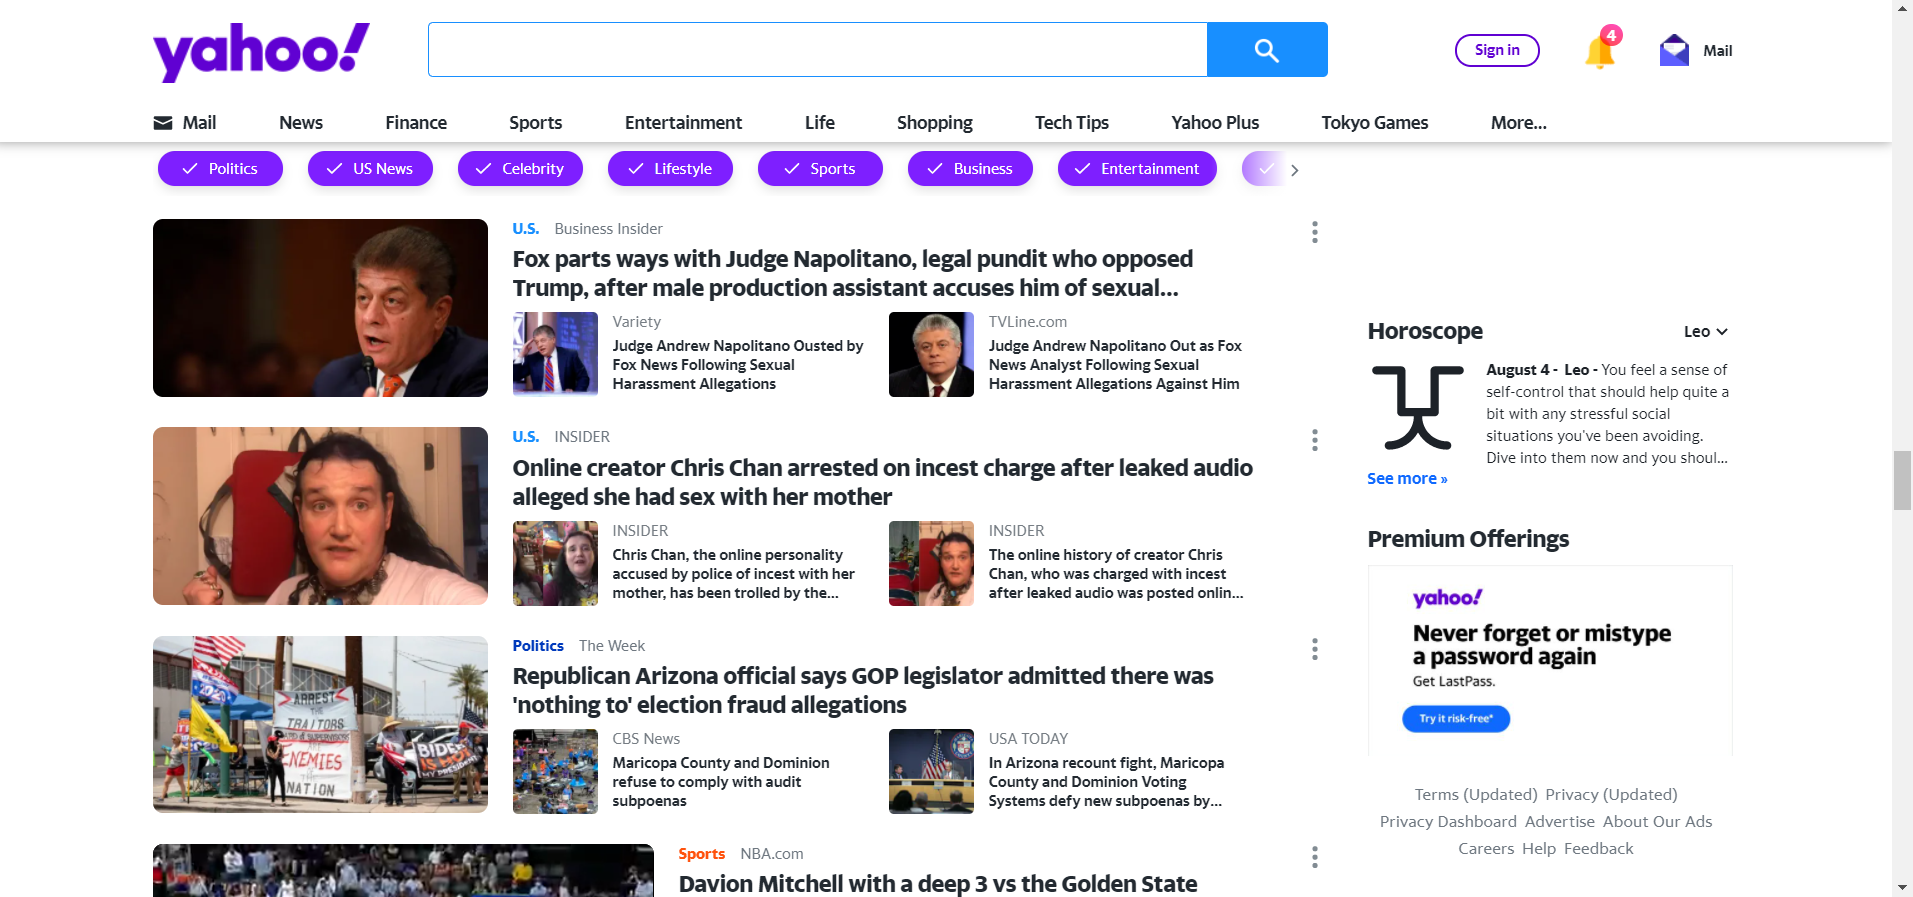The height and width of the screenshot is (897, 1913).
Task: Open options menu for Davion Mitchell story
Action: click(x=1315, y=857)
